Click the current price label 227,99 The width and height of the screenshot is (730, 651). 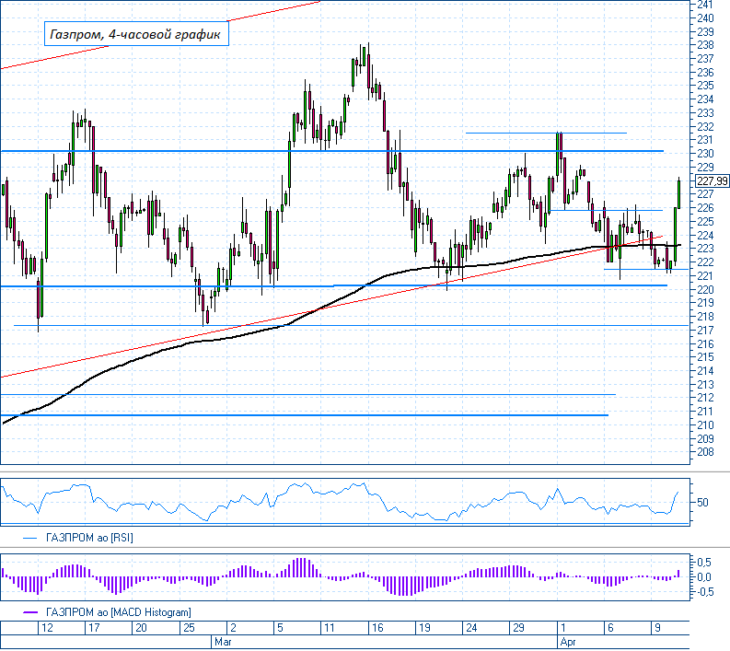[x=712, y=181]
